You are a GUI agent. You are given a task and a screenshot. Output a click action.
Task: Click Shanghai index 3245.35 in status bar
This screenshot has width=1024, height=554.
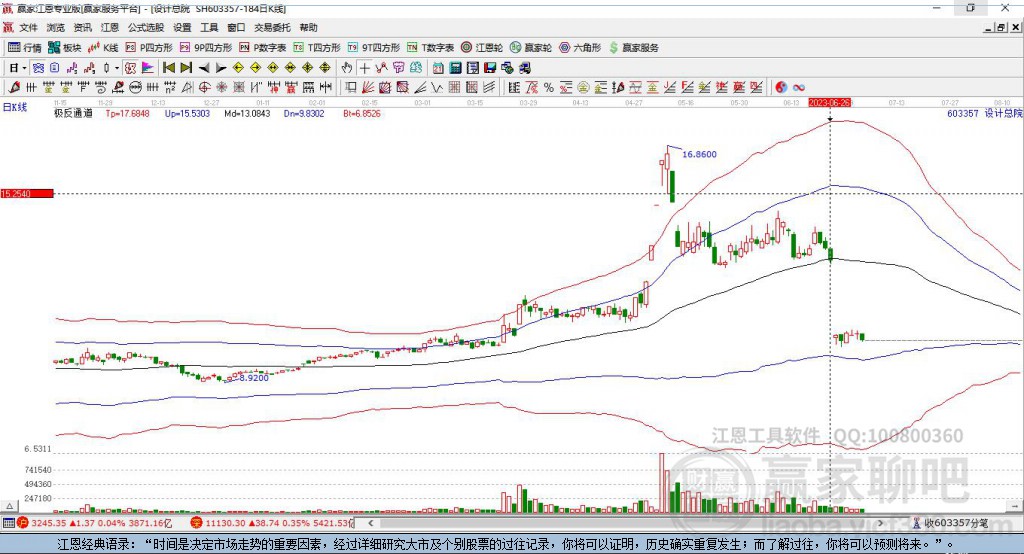point(48,523)
